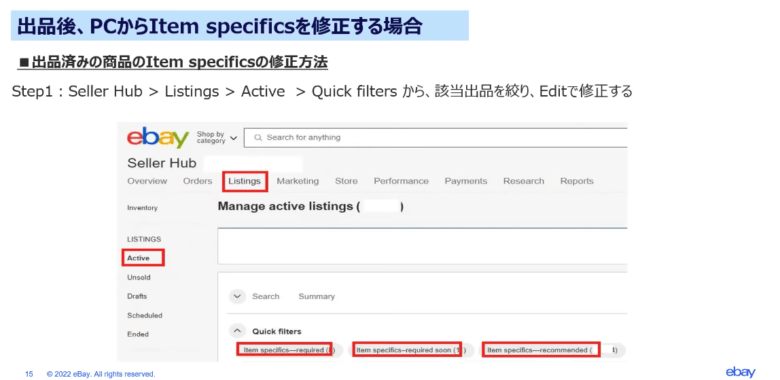780x380 pixels.
Task: Select Ended in the sidebar
Action: 138,334
